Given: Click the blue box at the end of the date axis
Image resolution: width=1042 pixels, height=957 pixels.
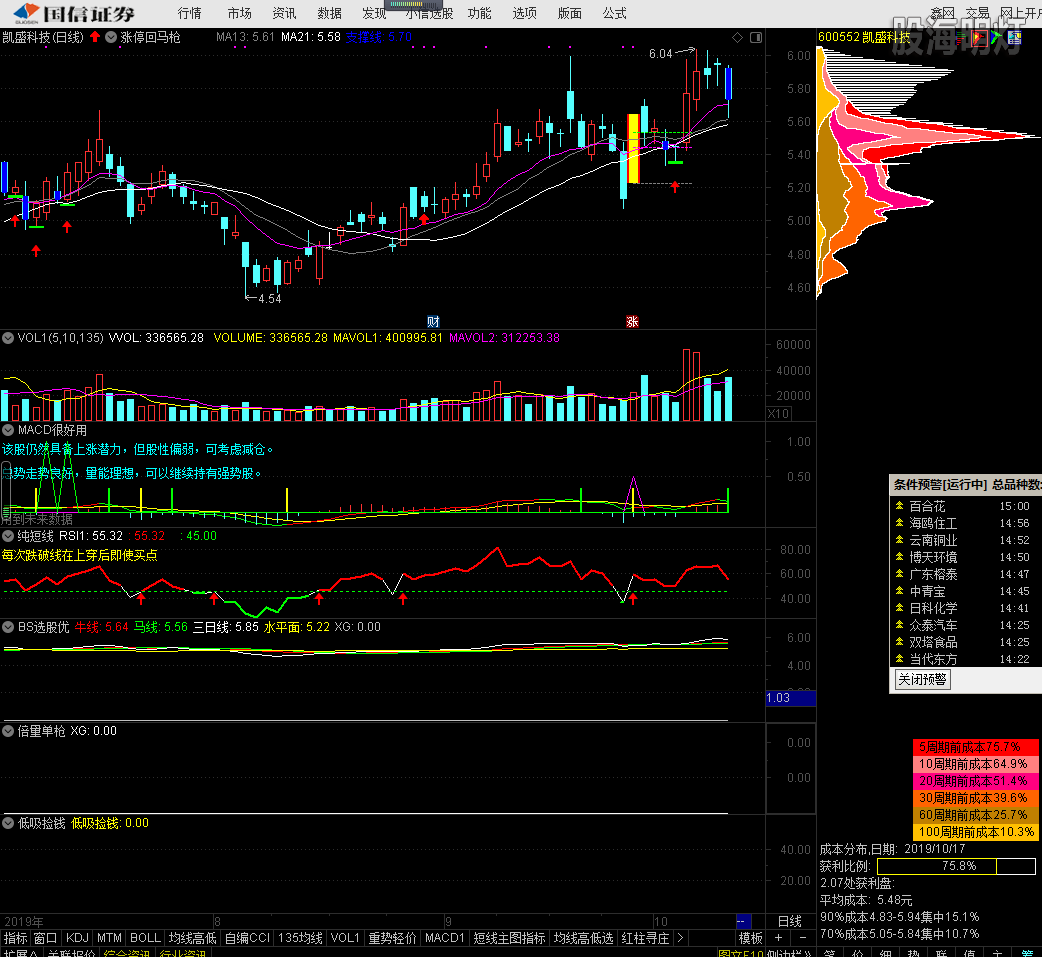Looking at the screenshot, I should [x=743, y=921].
